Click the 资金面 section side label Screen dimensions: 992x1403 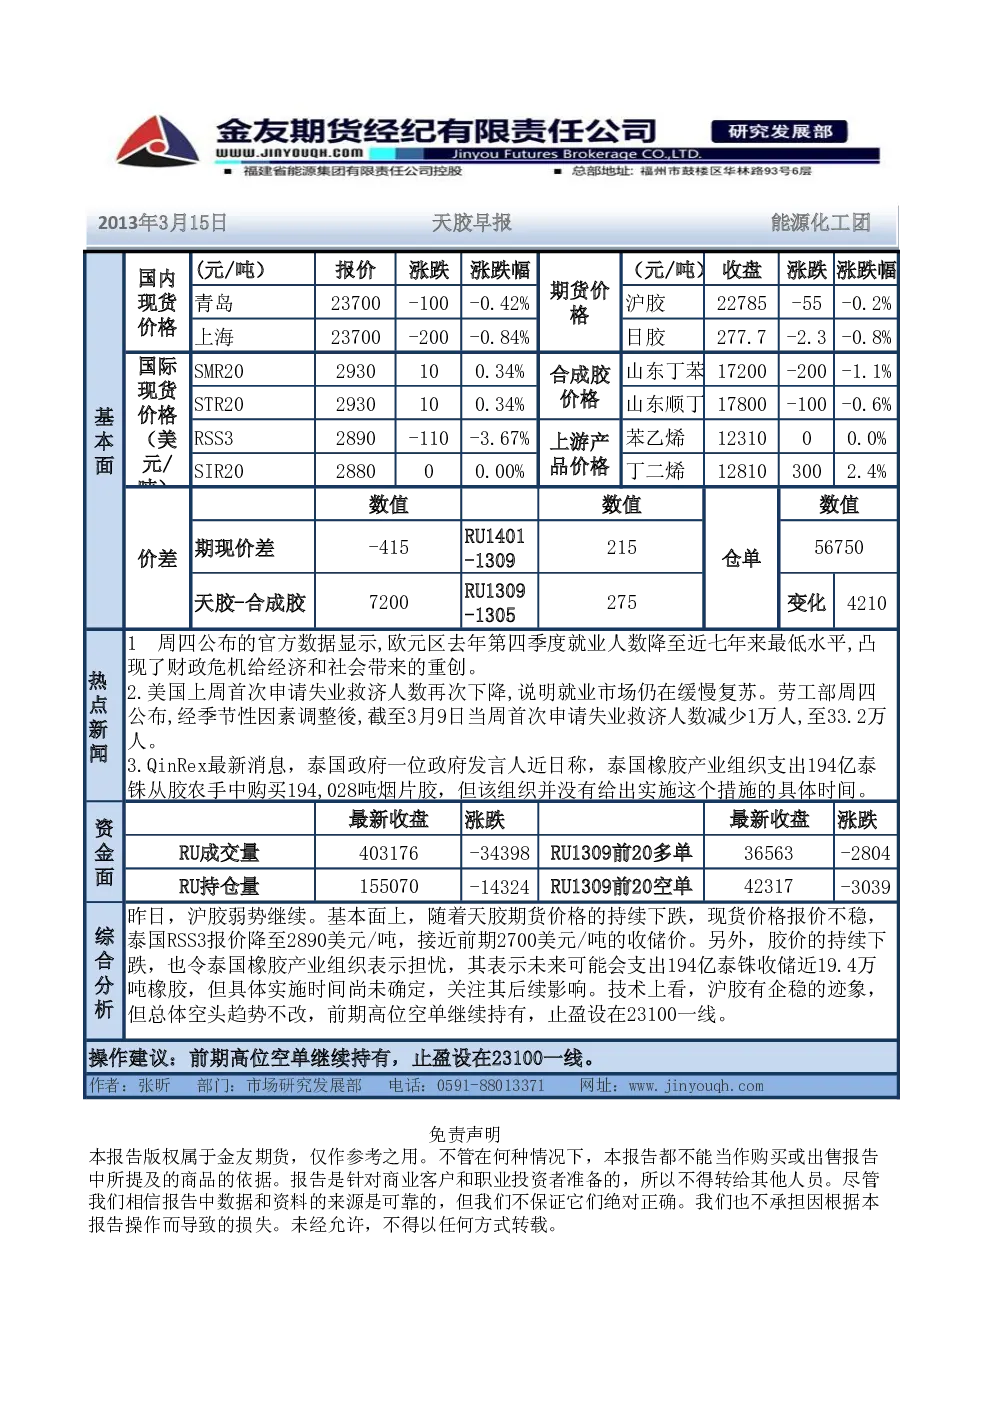point(104,853)
